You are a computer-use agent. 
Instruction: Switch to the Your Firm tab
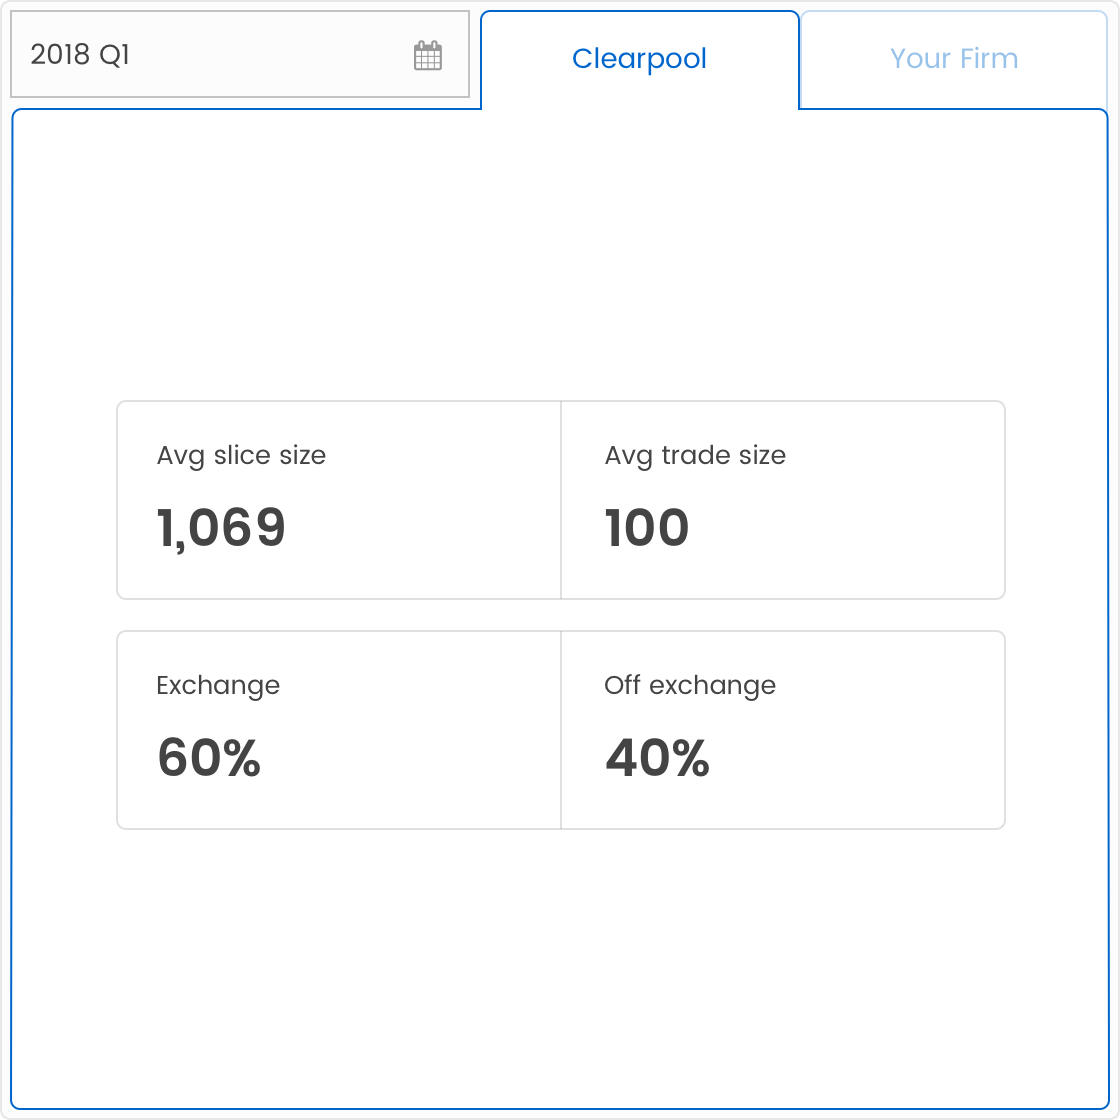pos(954,58)
